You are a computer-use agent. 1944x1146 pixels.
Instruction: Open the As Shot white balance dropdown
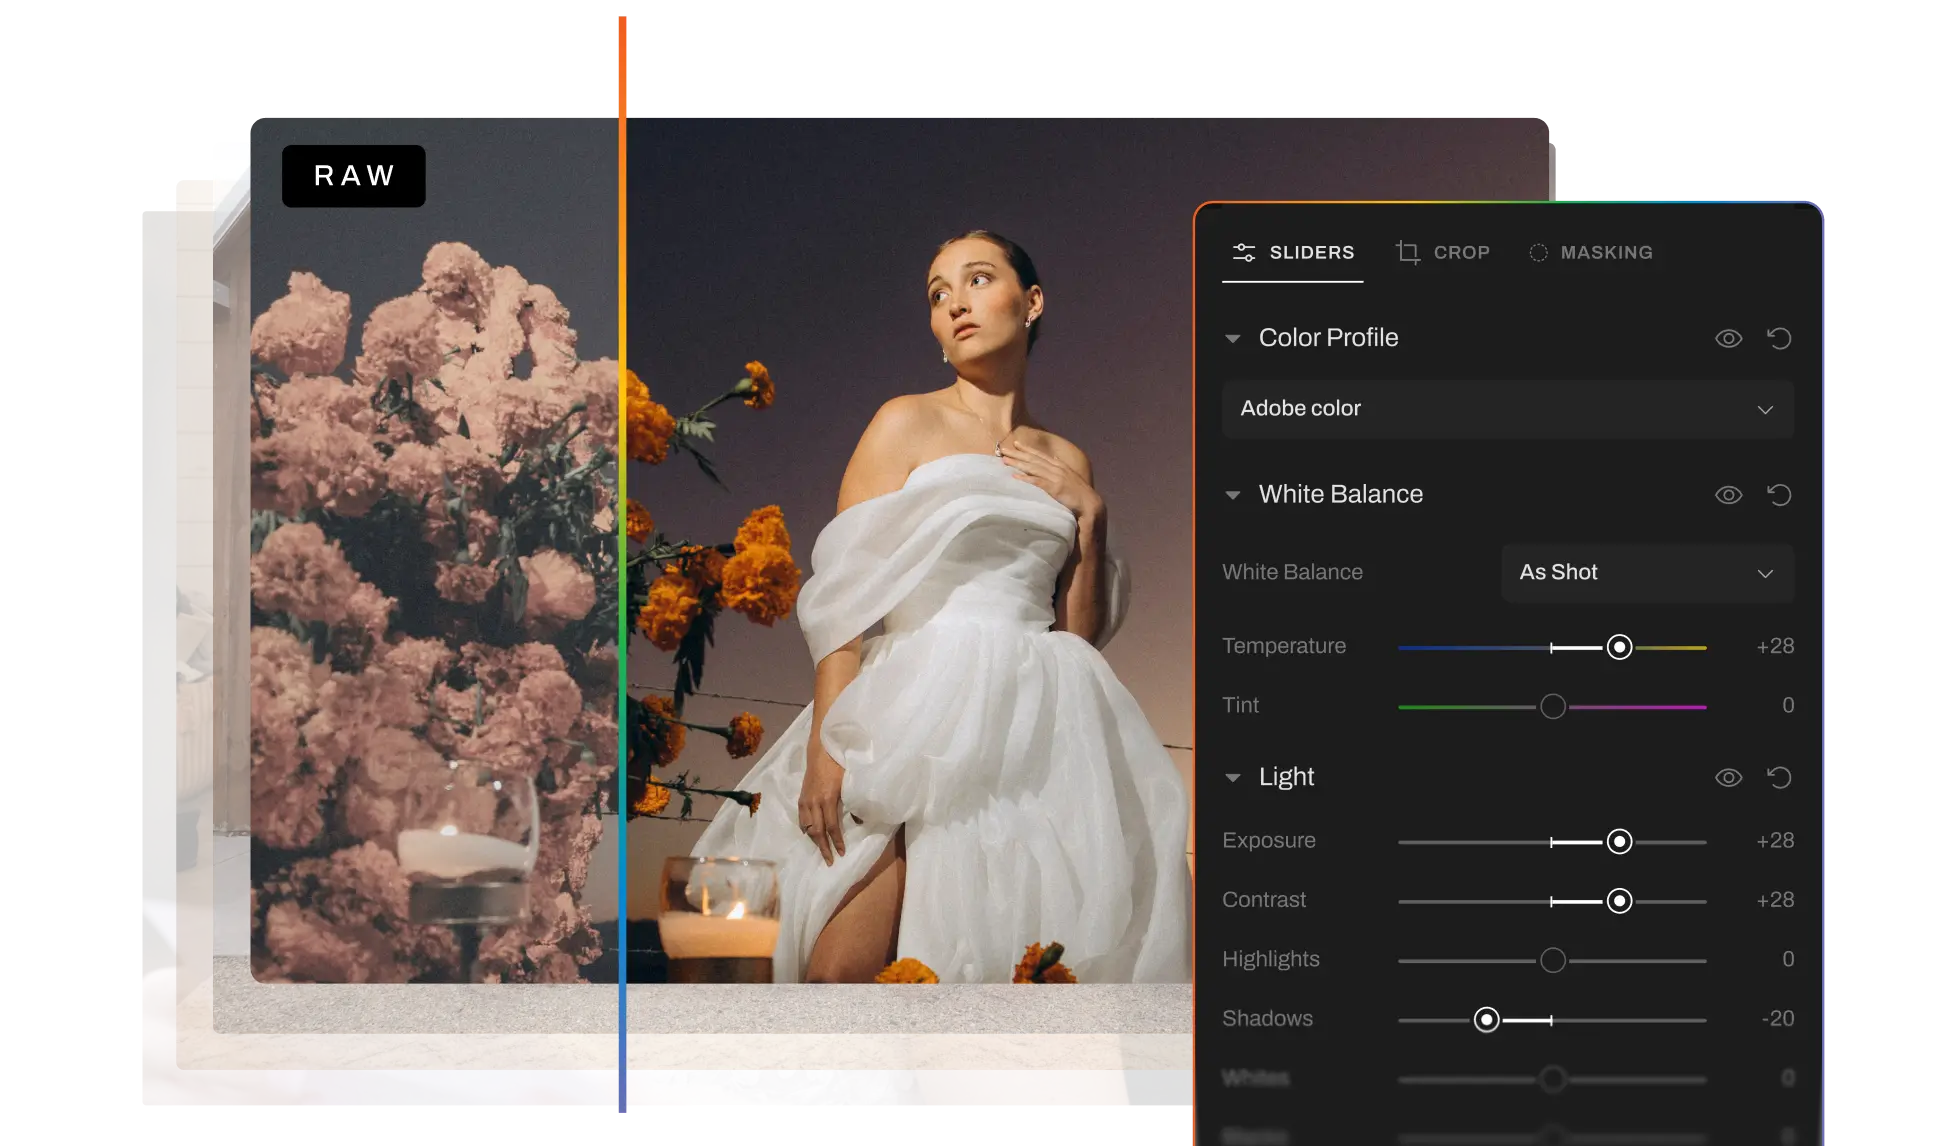[x=1648, y=573]
